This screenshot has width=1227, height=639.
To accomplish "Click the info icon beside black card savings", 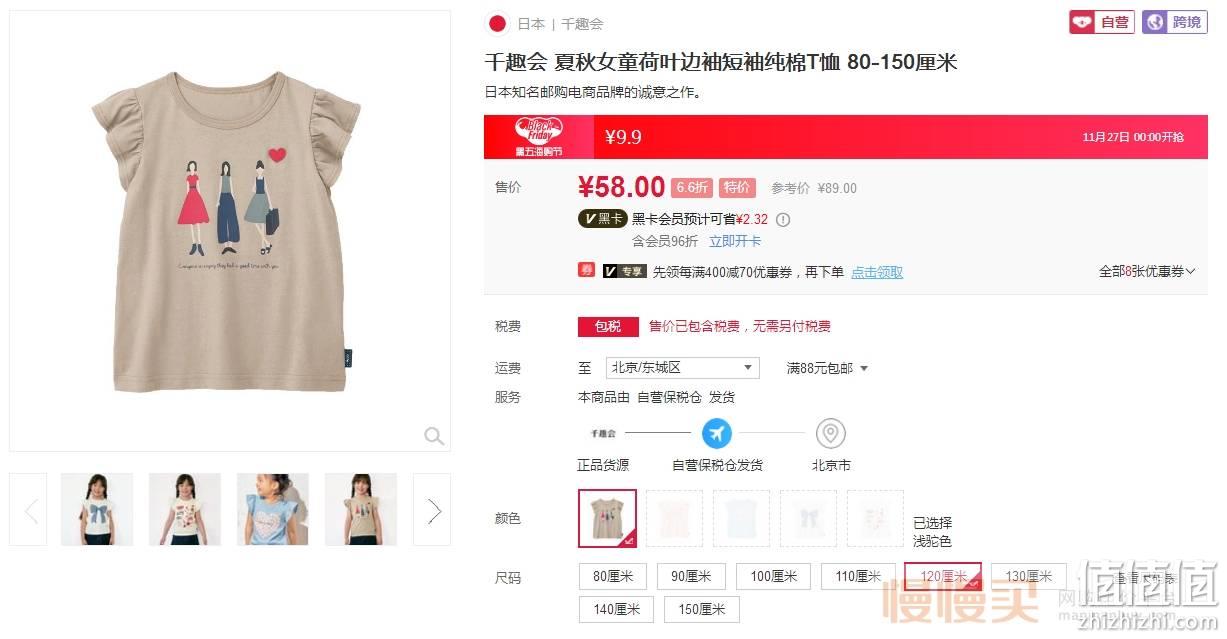I will [x=783, y=220].
